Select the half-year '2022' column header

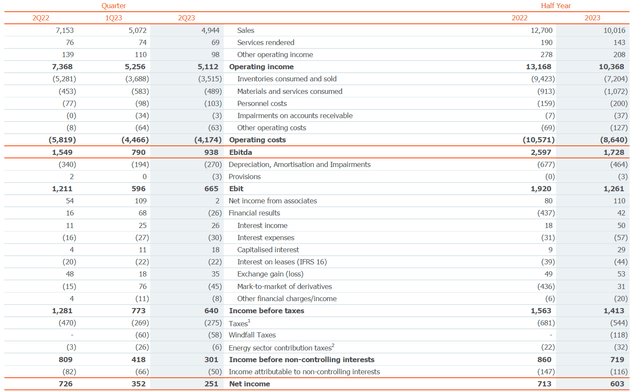(519, 18)
